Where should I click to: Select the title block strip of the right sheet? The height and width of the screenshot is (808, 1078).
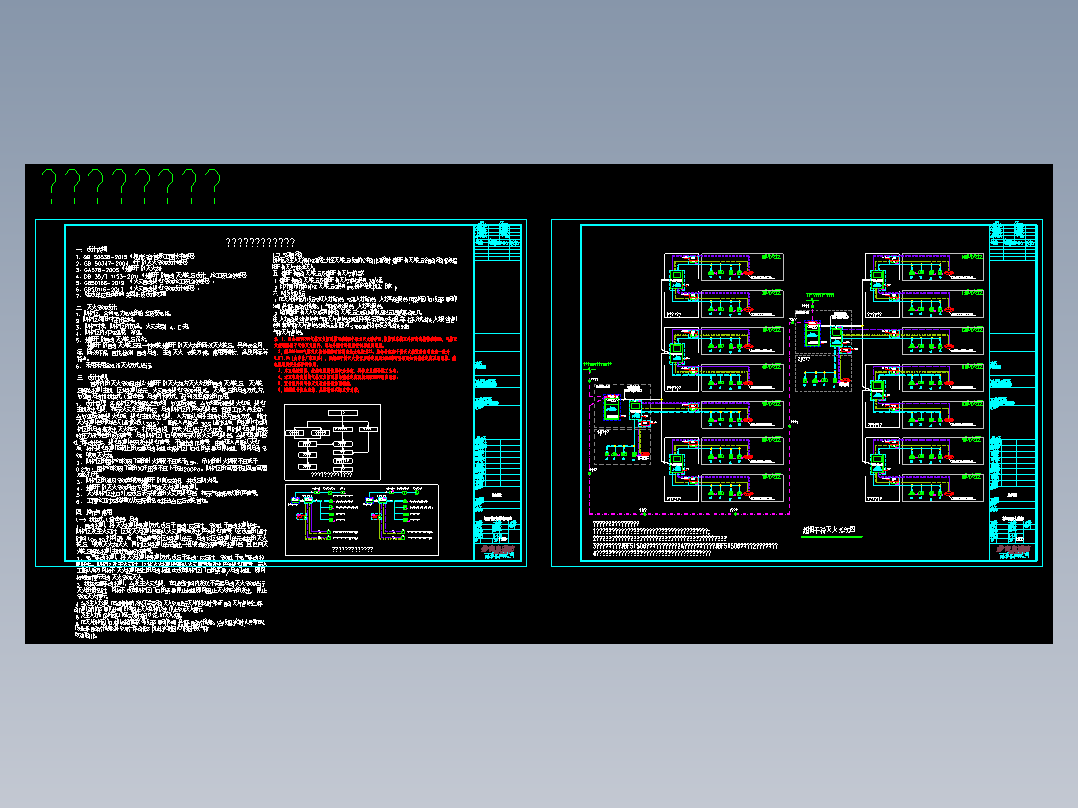tap(1013, 393)
